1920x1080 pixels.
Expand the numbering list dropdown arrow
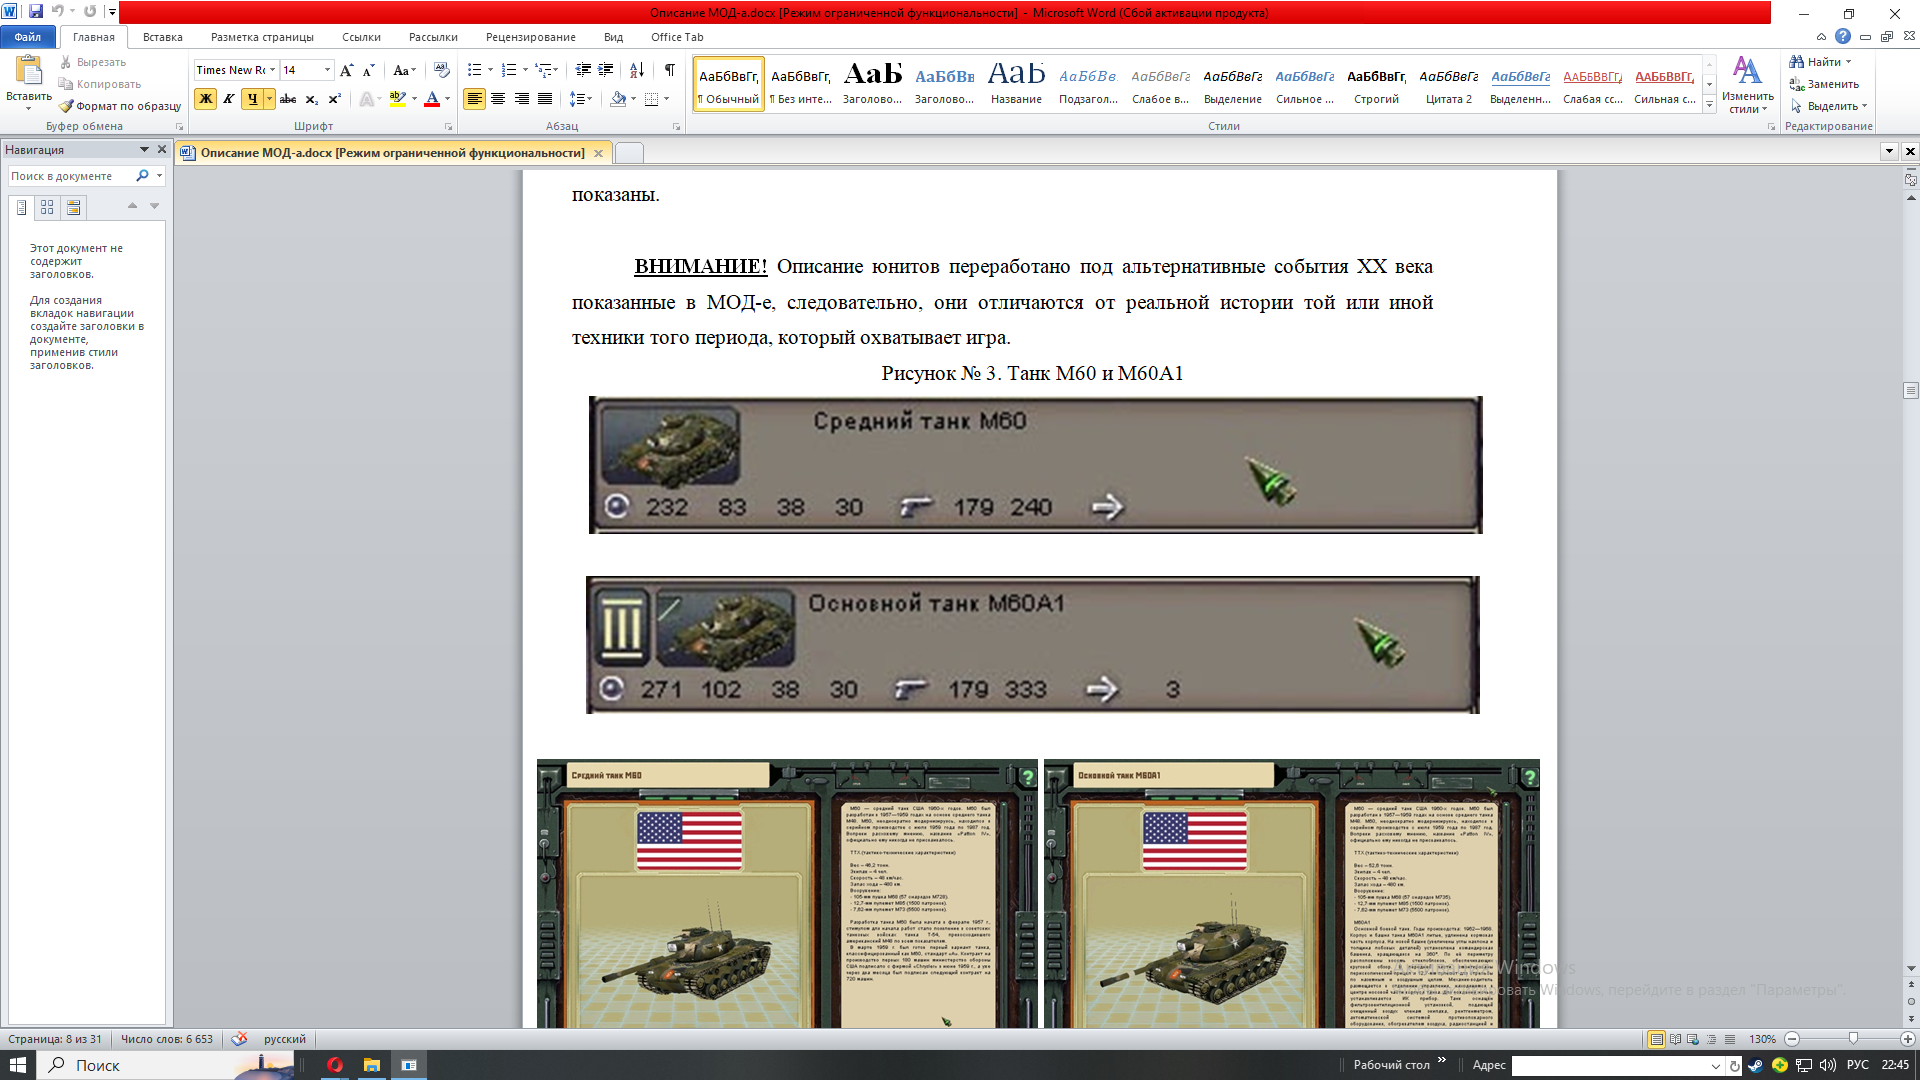click(525, 70)
